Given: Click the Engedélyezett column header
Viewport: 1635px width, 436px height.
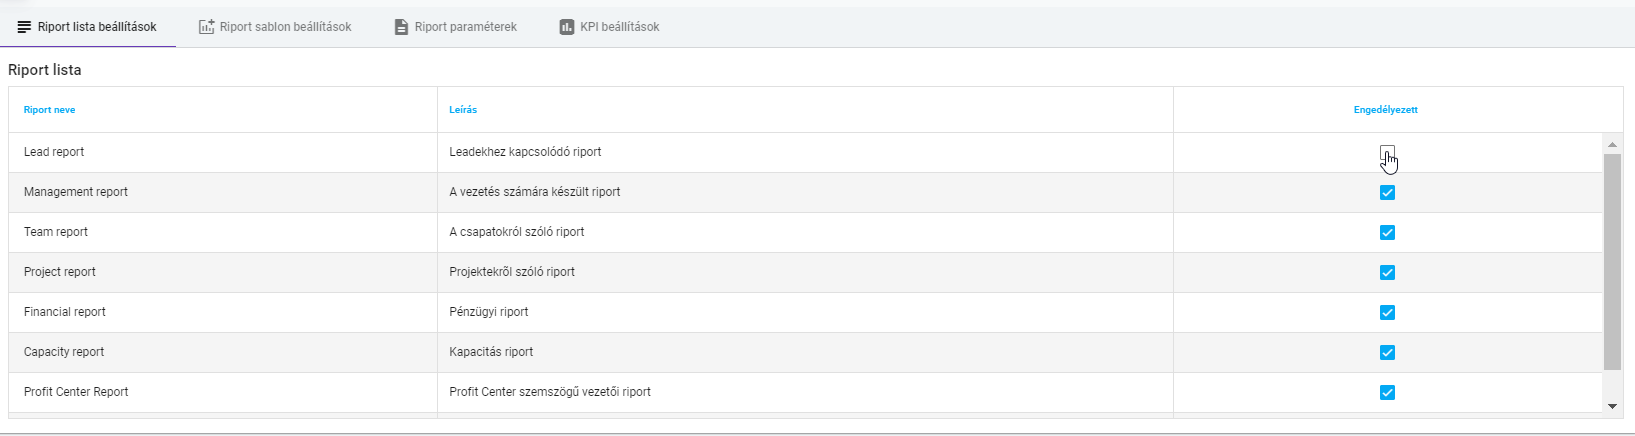Looking at the screenshot, I should point(1385,110).
